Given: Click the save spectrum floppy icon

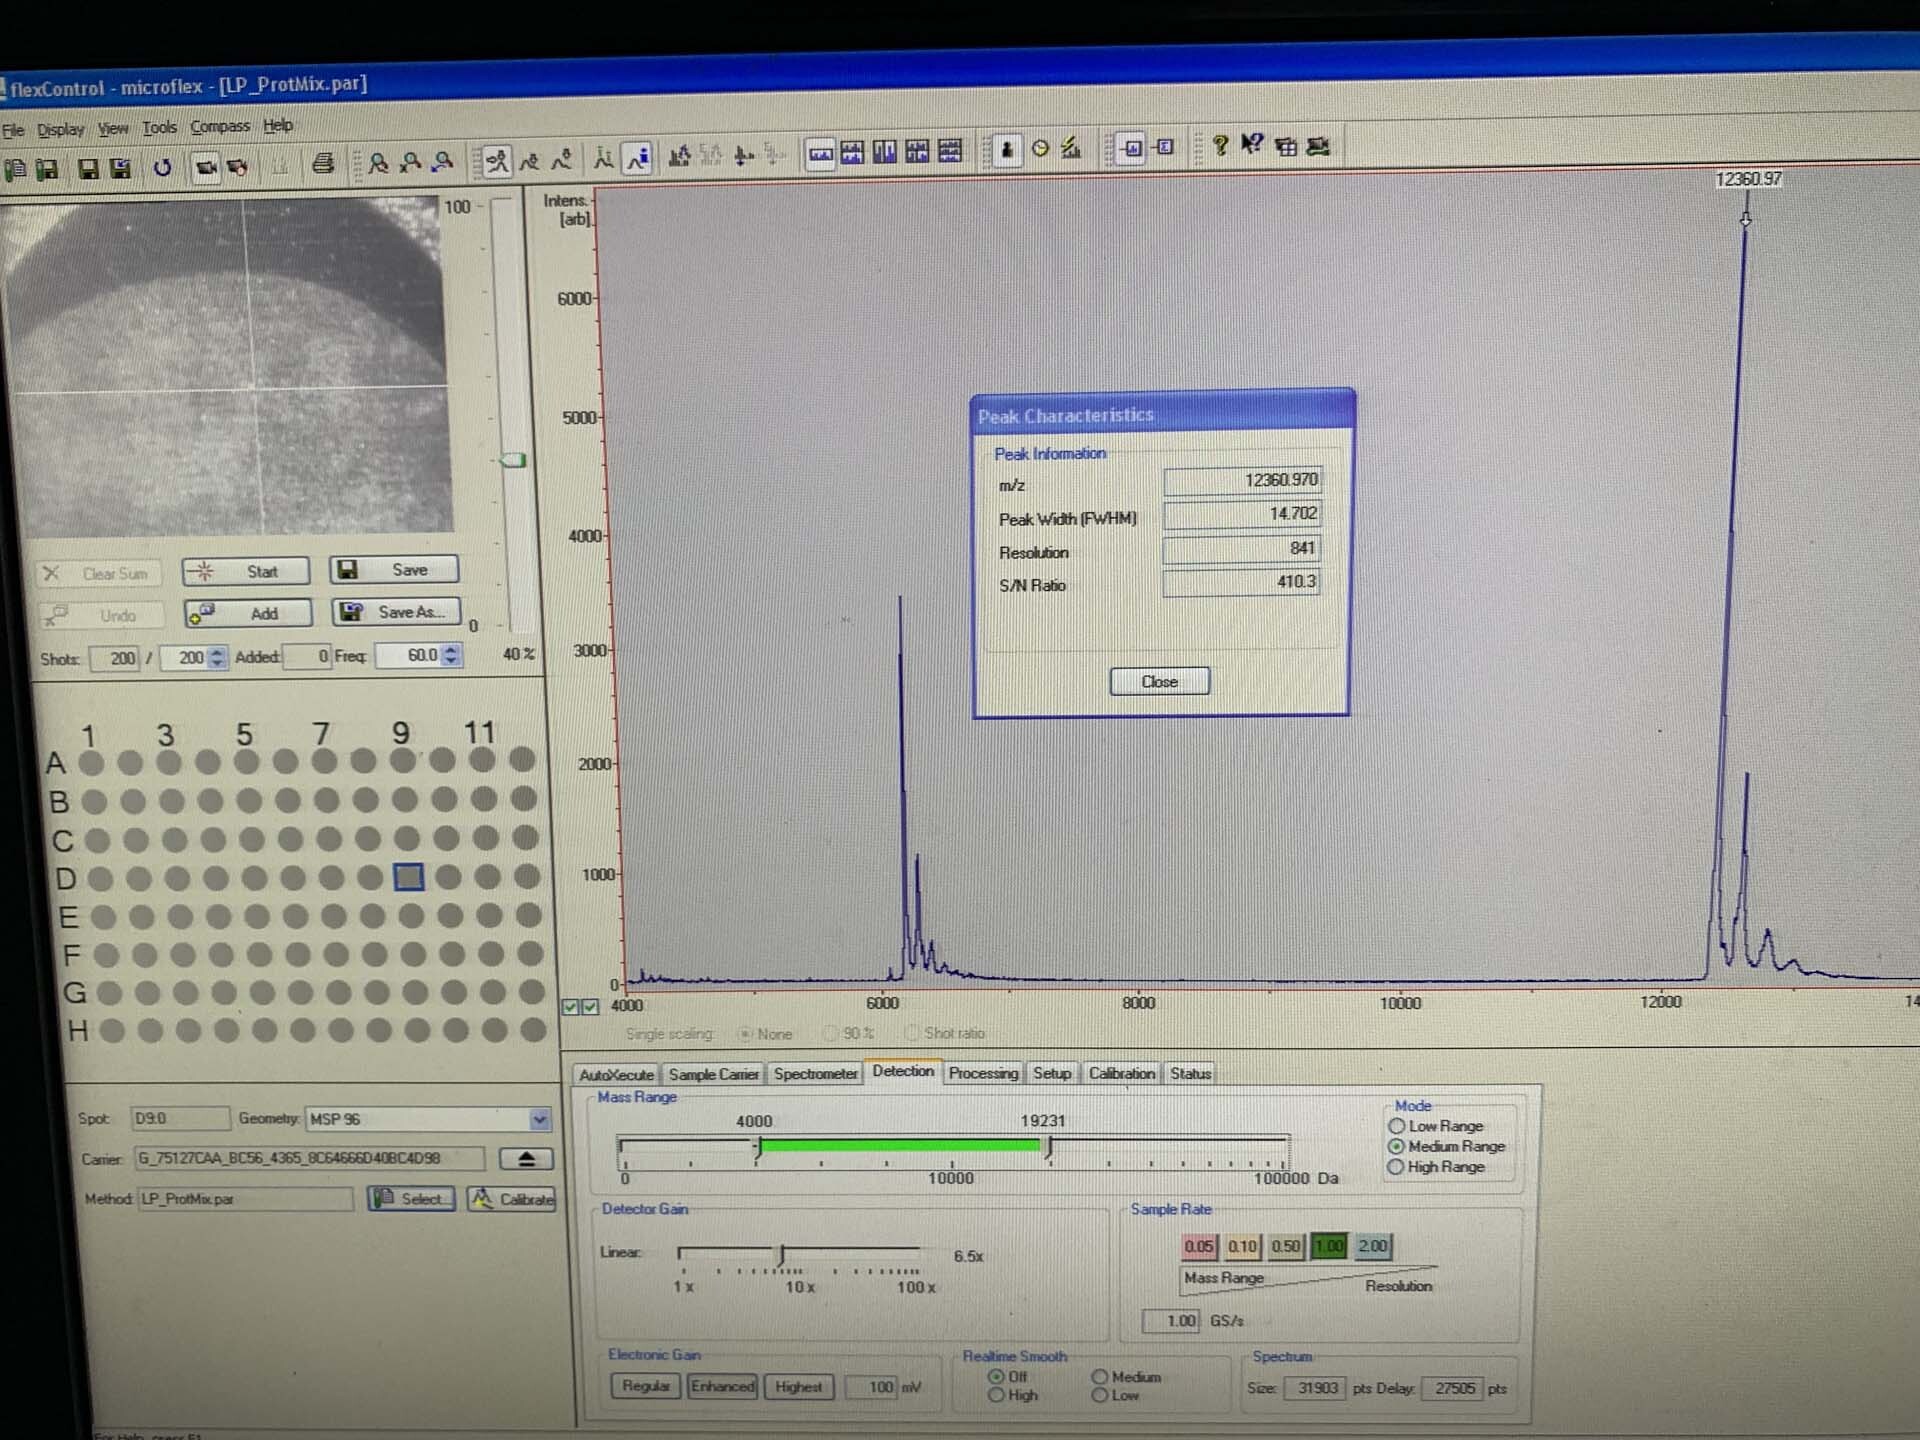Looking at the screenshot, I should coord(89,168).
